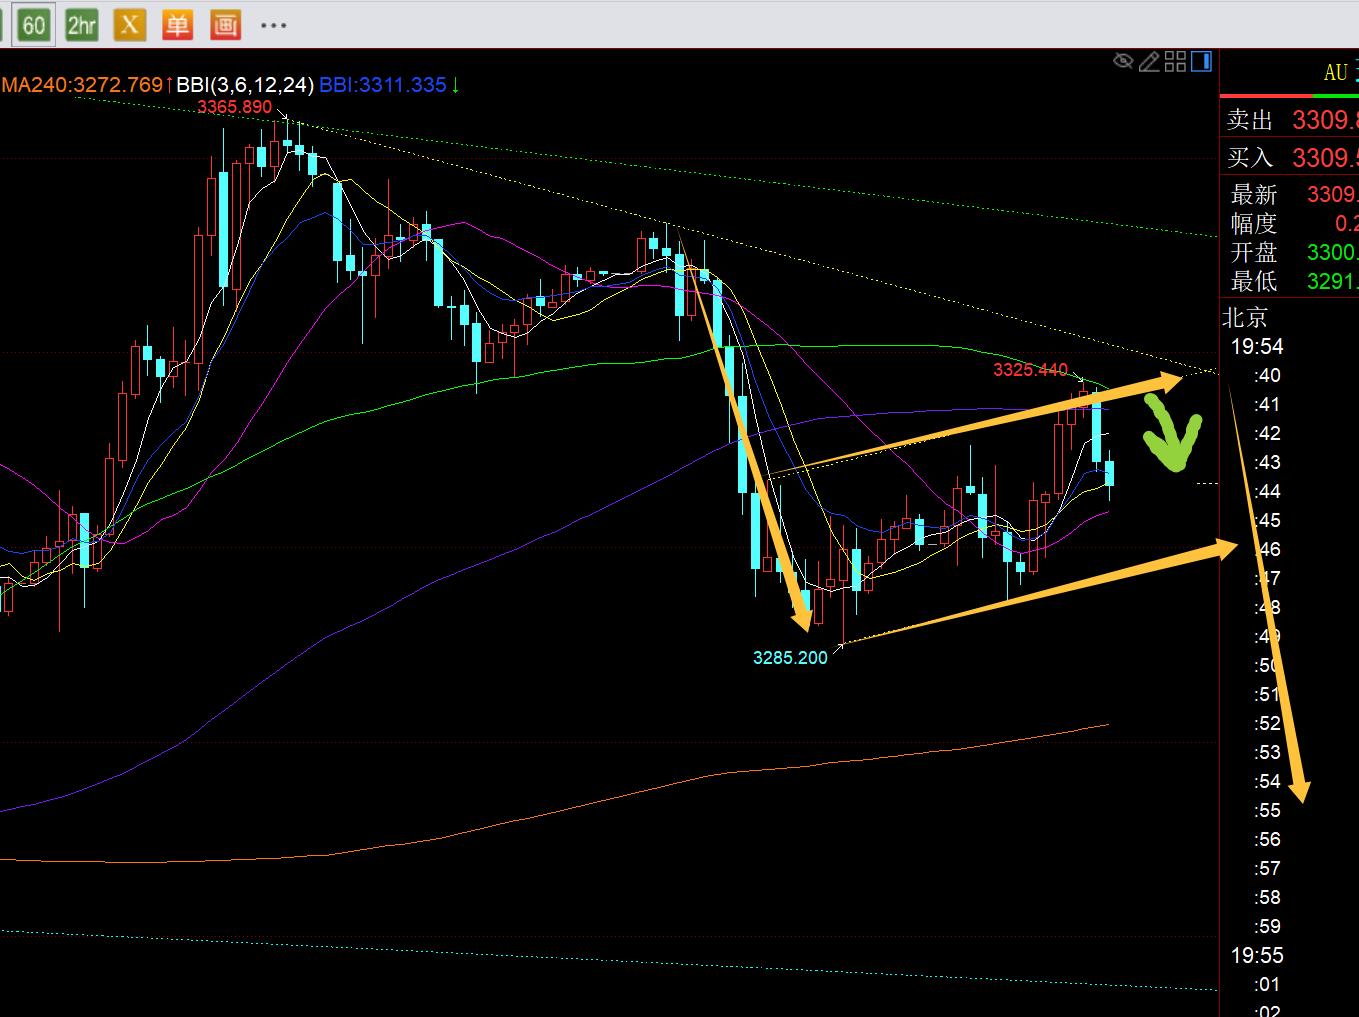Screen dimensions: 1359x1017
Task: Open the four-square grid layout icon
Action: tap(1175, 62)
